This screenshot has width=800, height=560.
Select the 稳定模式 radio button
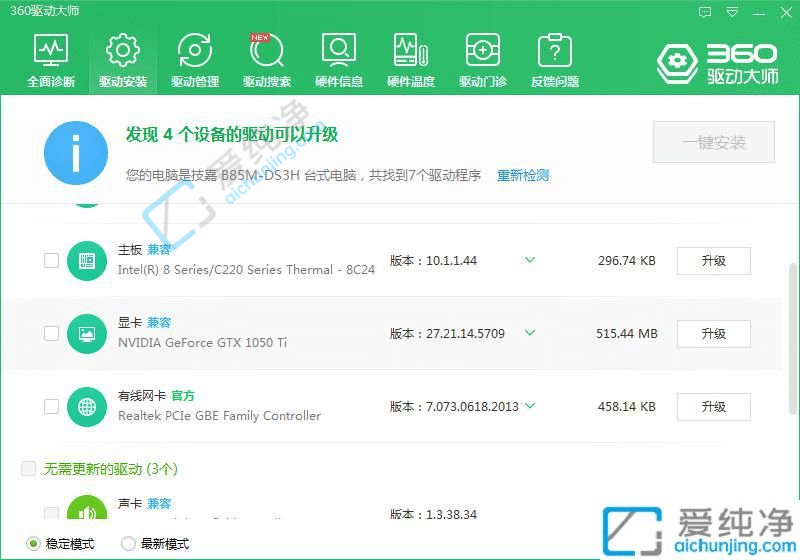pos(33,544)
